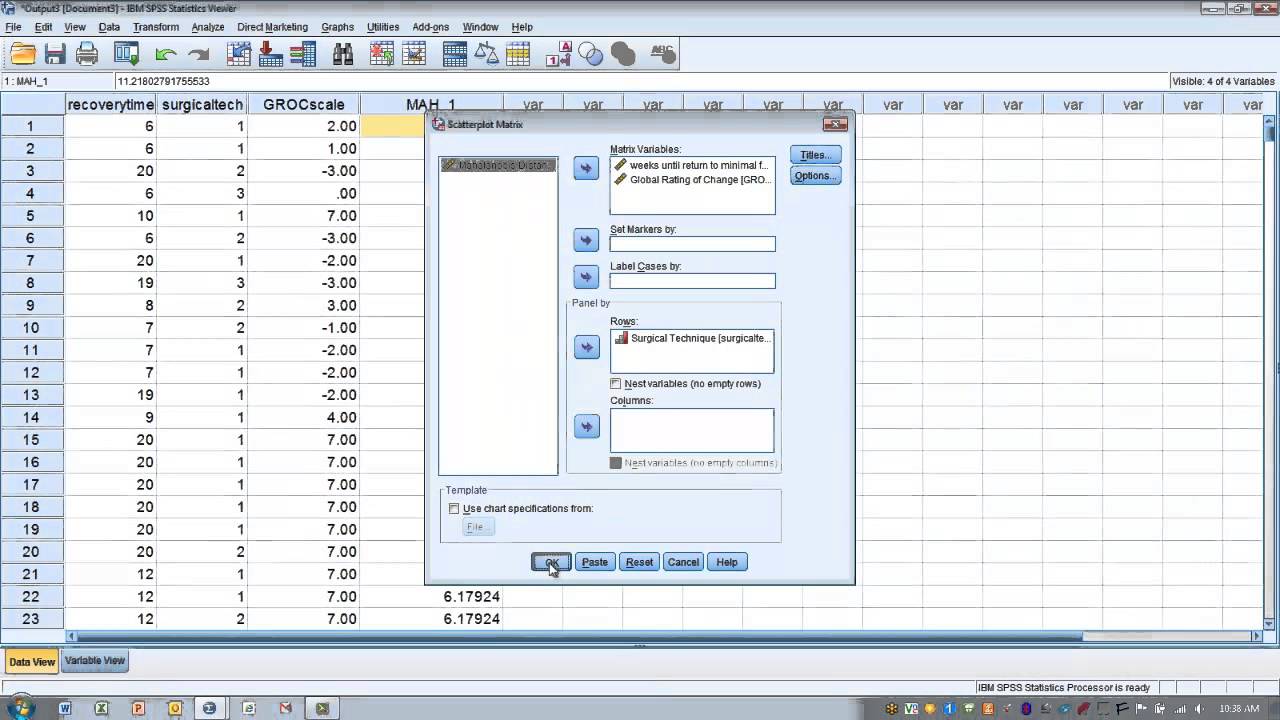Switch to the Data View tab
The height and width of the screenshot is (720, 1280).
(32, 661)
